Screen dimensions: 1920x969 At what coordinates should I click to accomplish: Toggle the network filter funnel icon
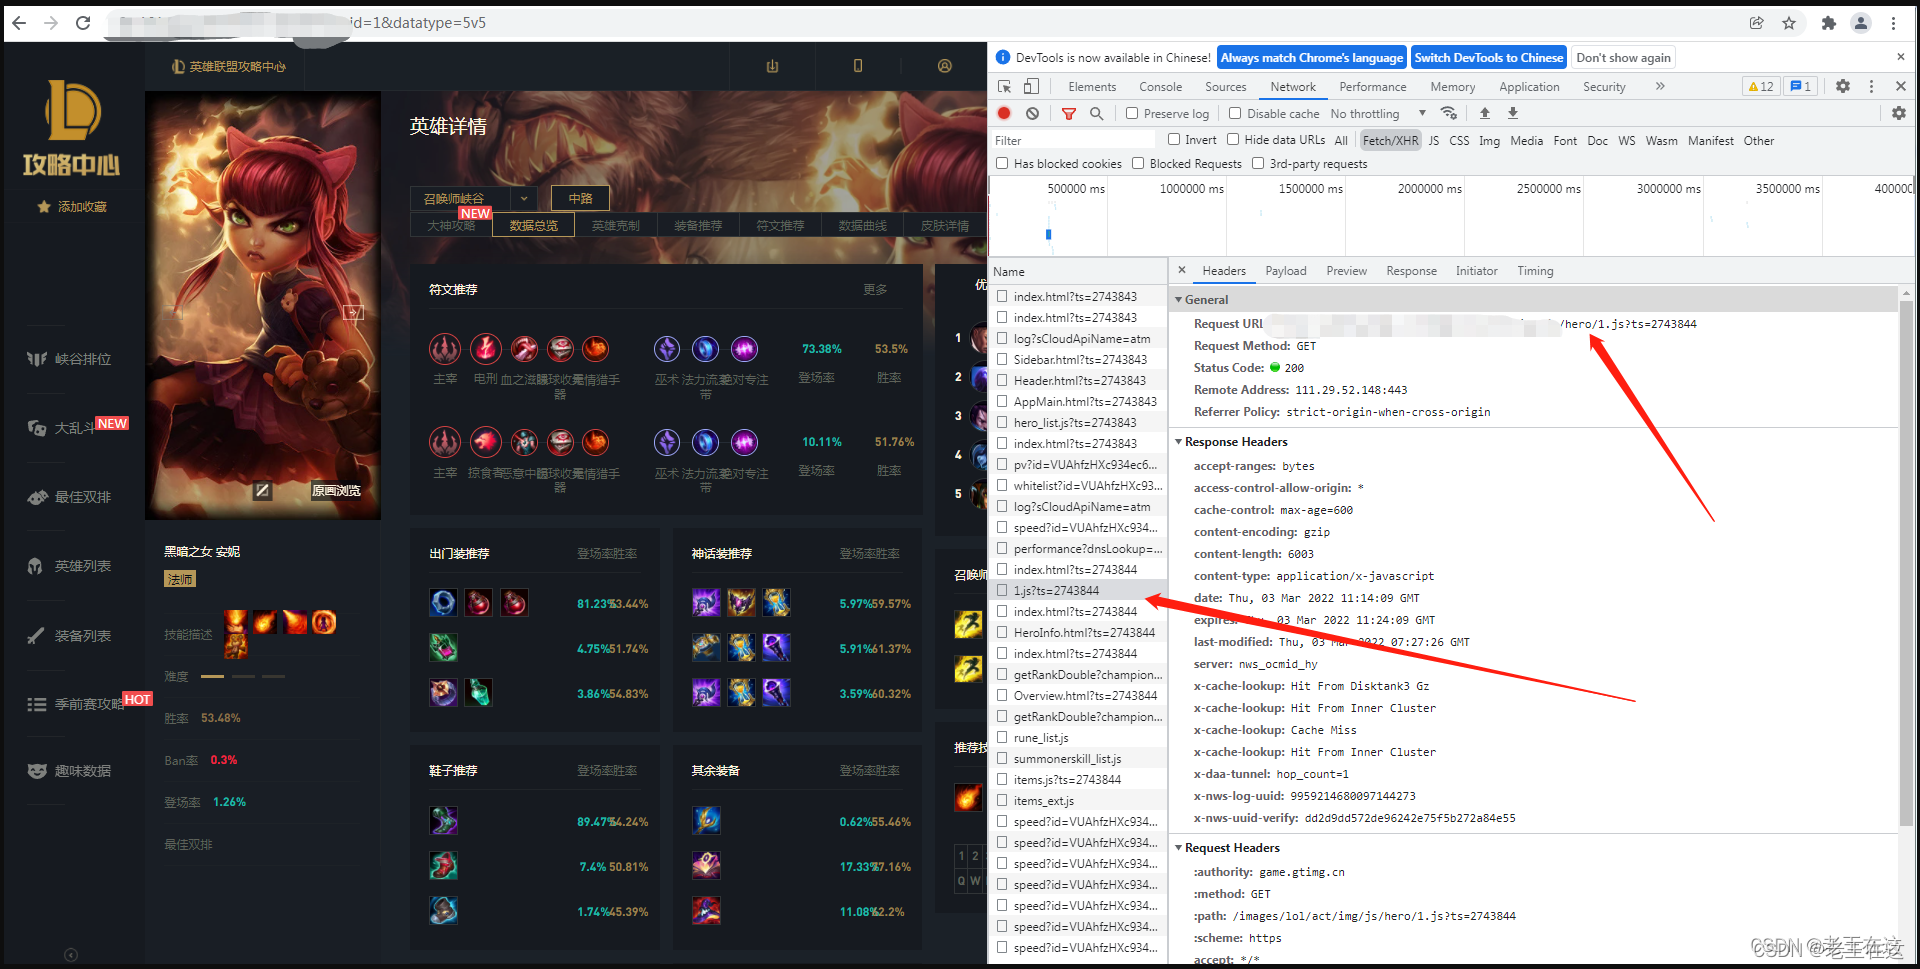tap(1069, 114)
